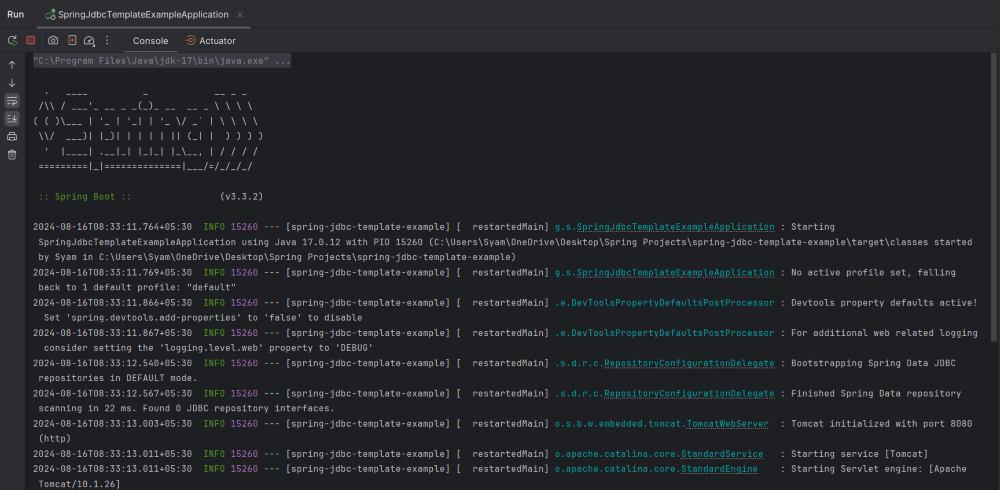
Task: Click the red heap dump icon
Action: (72, 40)
